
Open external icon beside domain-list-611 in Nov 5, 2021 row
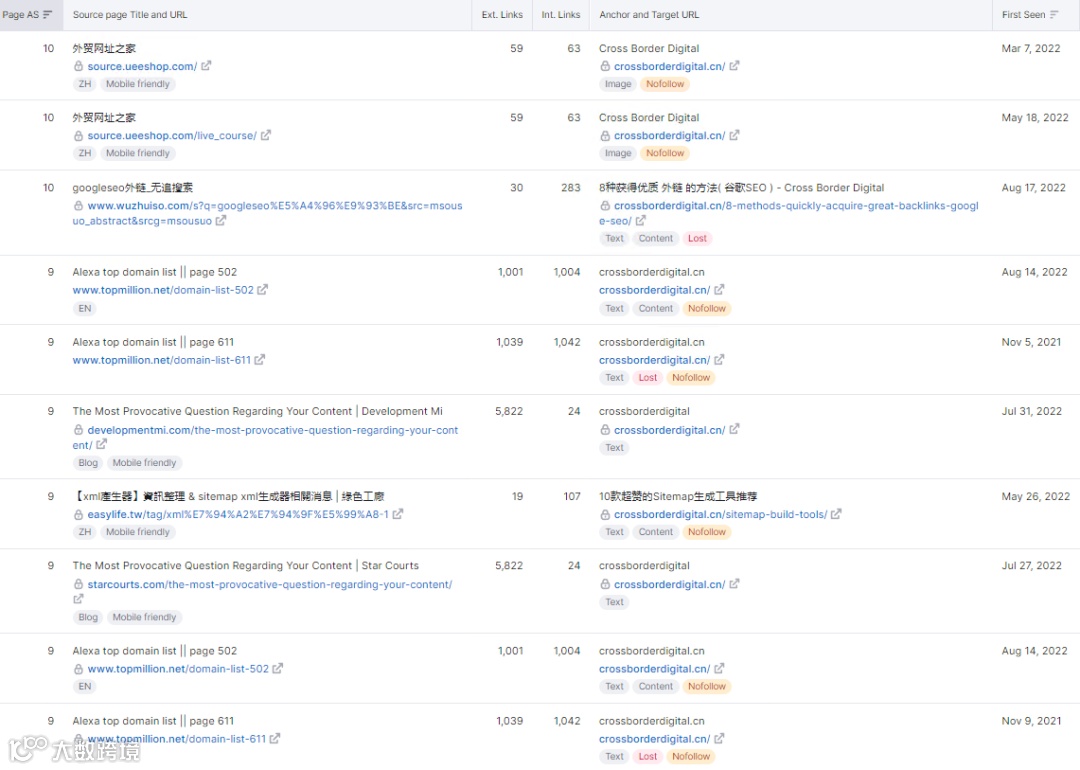click(x=260, y=360)
